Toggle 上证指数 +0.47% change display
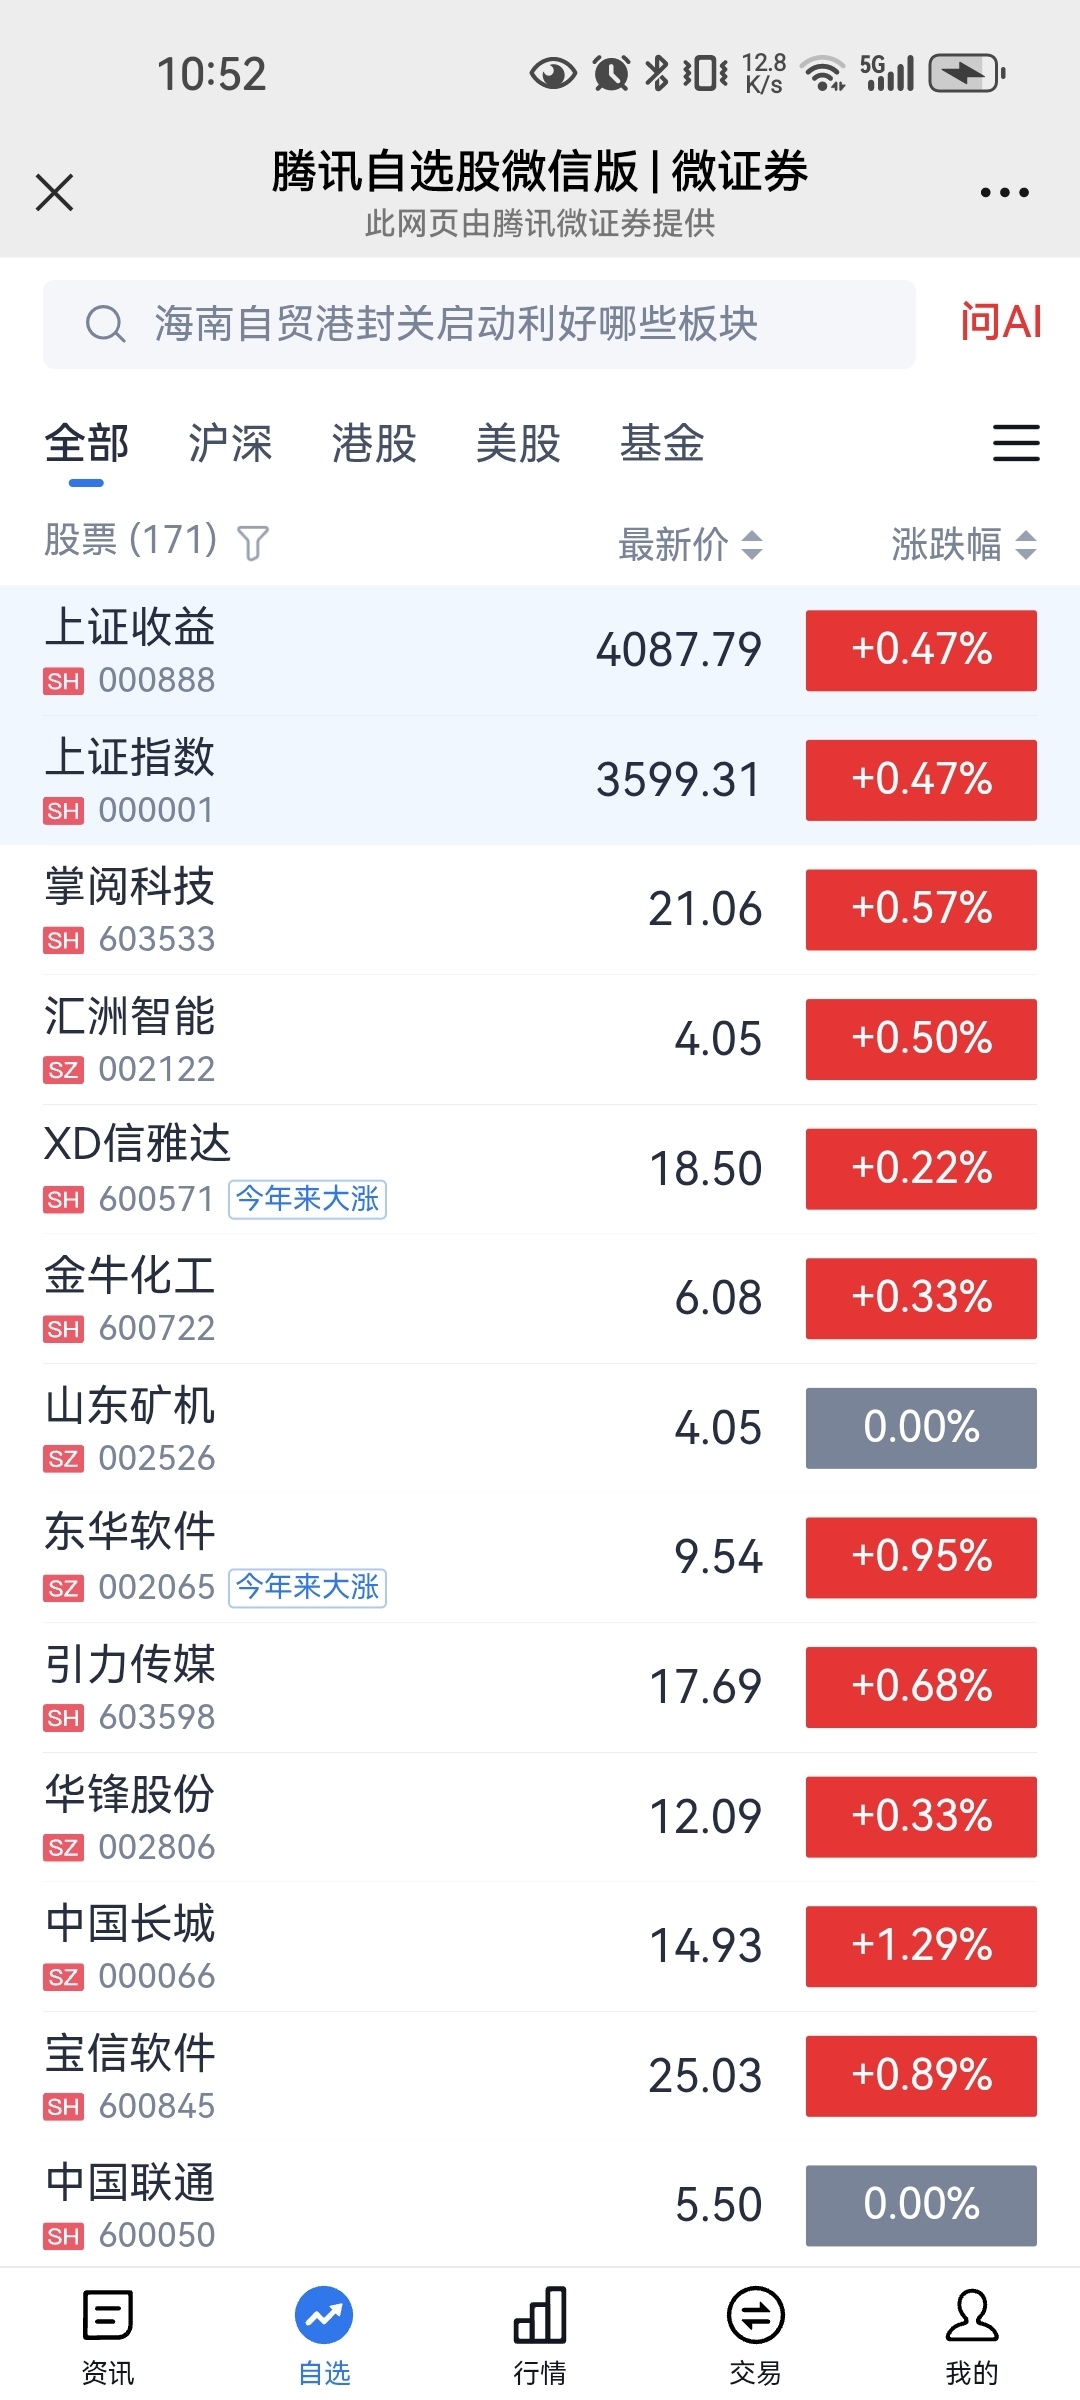 point(921,780)
